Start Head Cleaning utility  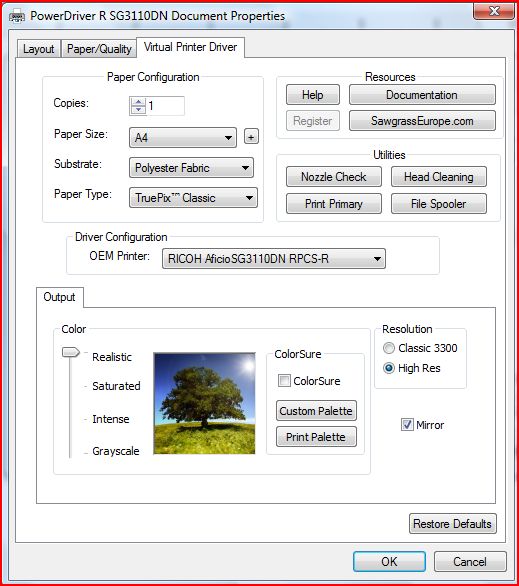tap(439, 177)
